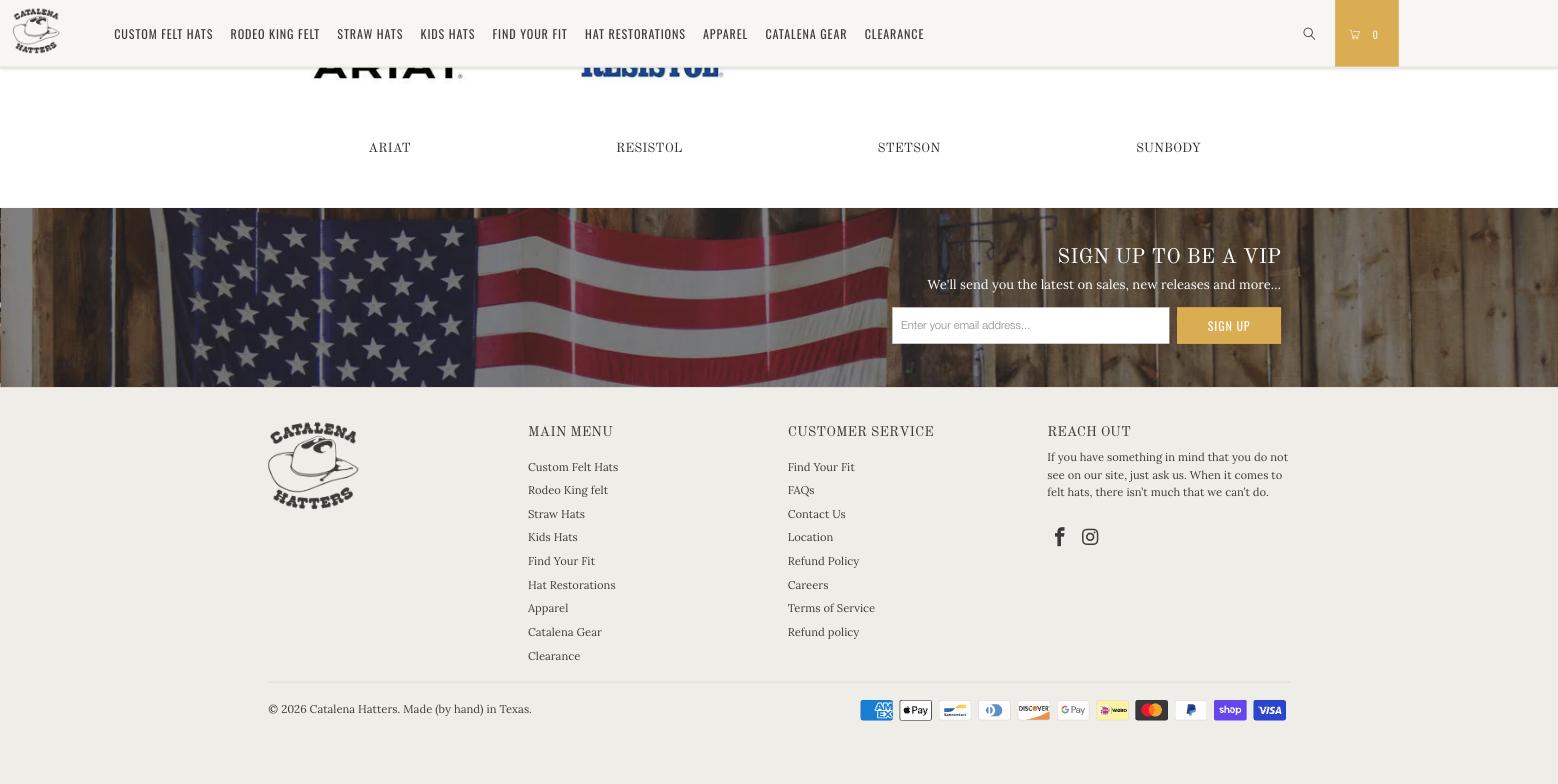Click the Mastercard payment icon

pos(1151,710)
